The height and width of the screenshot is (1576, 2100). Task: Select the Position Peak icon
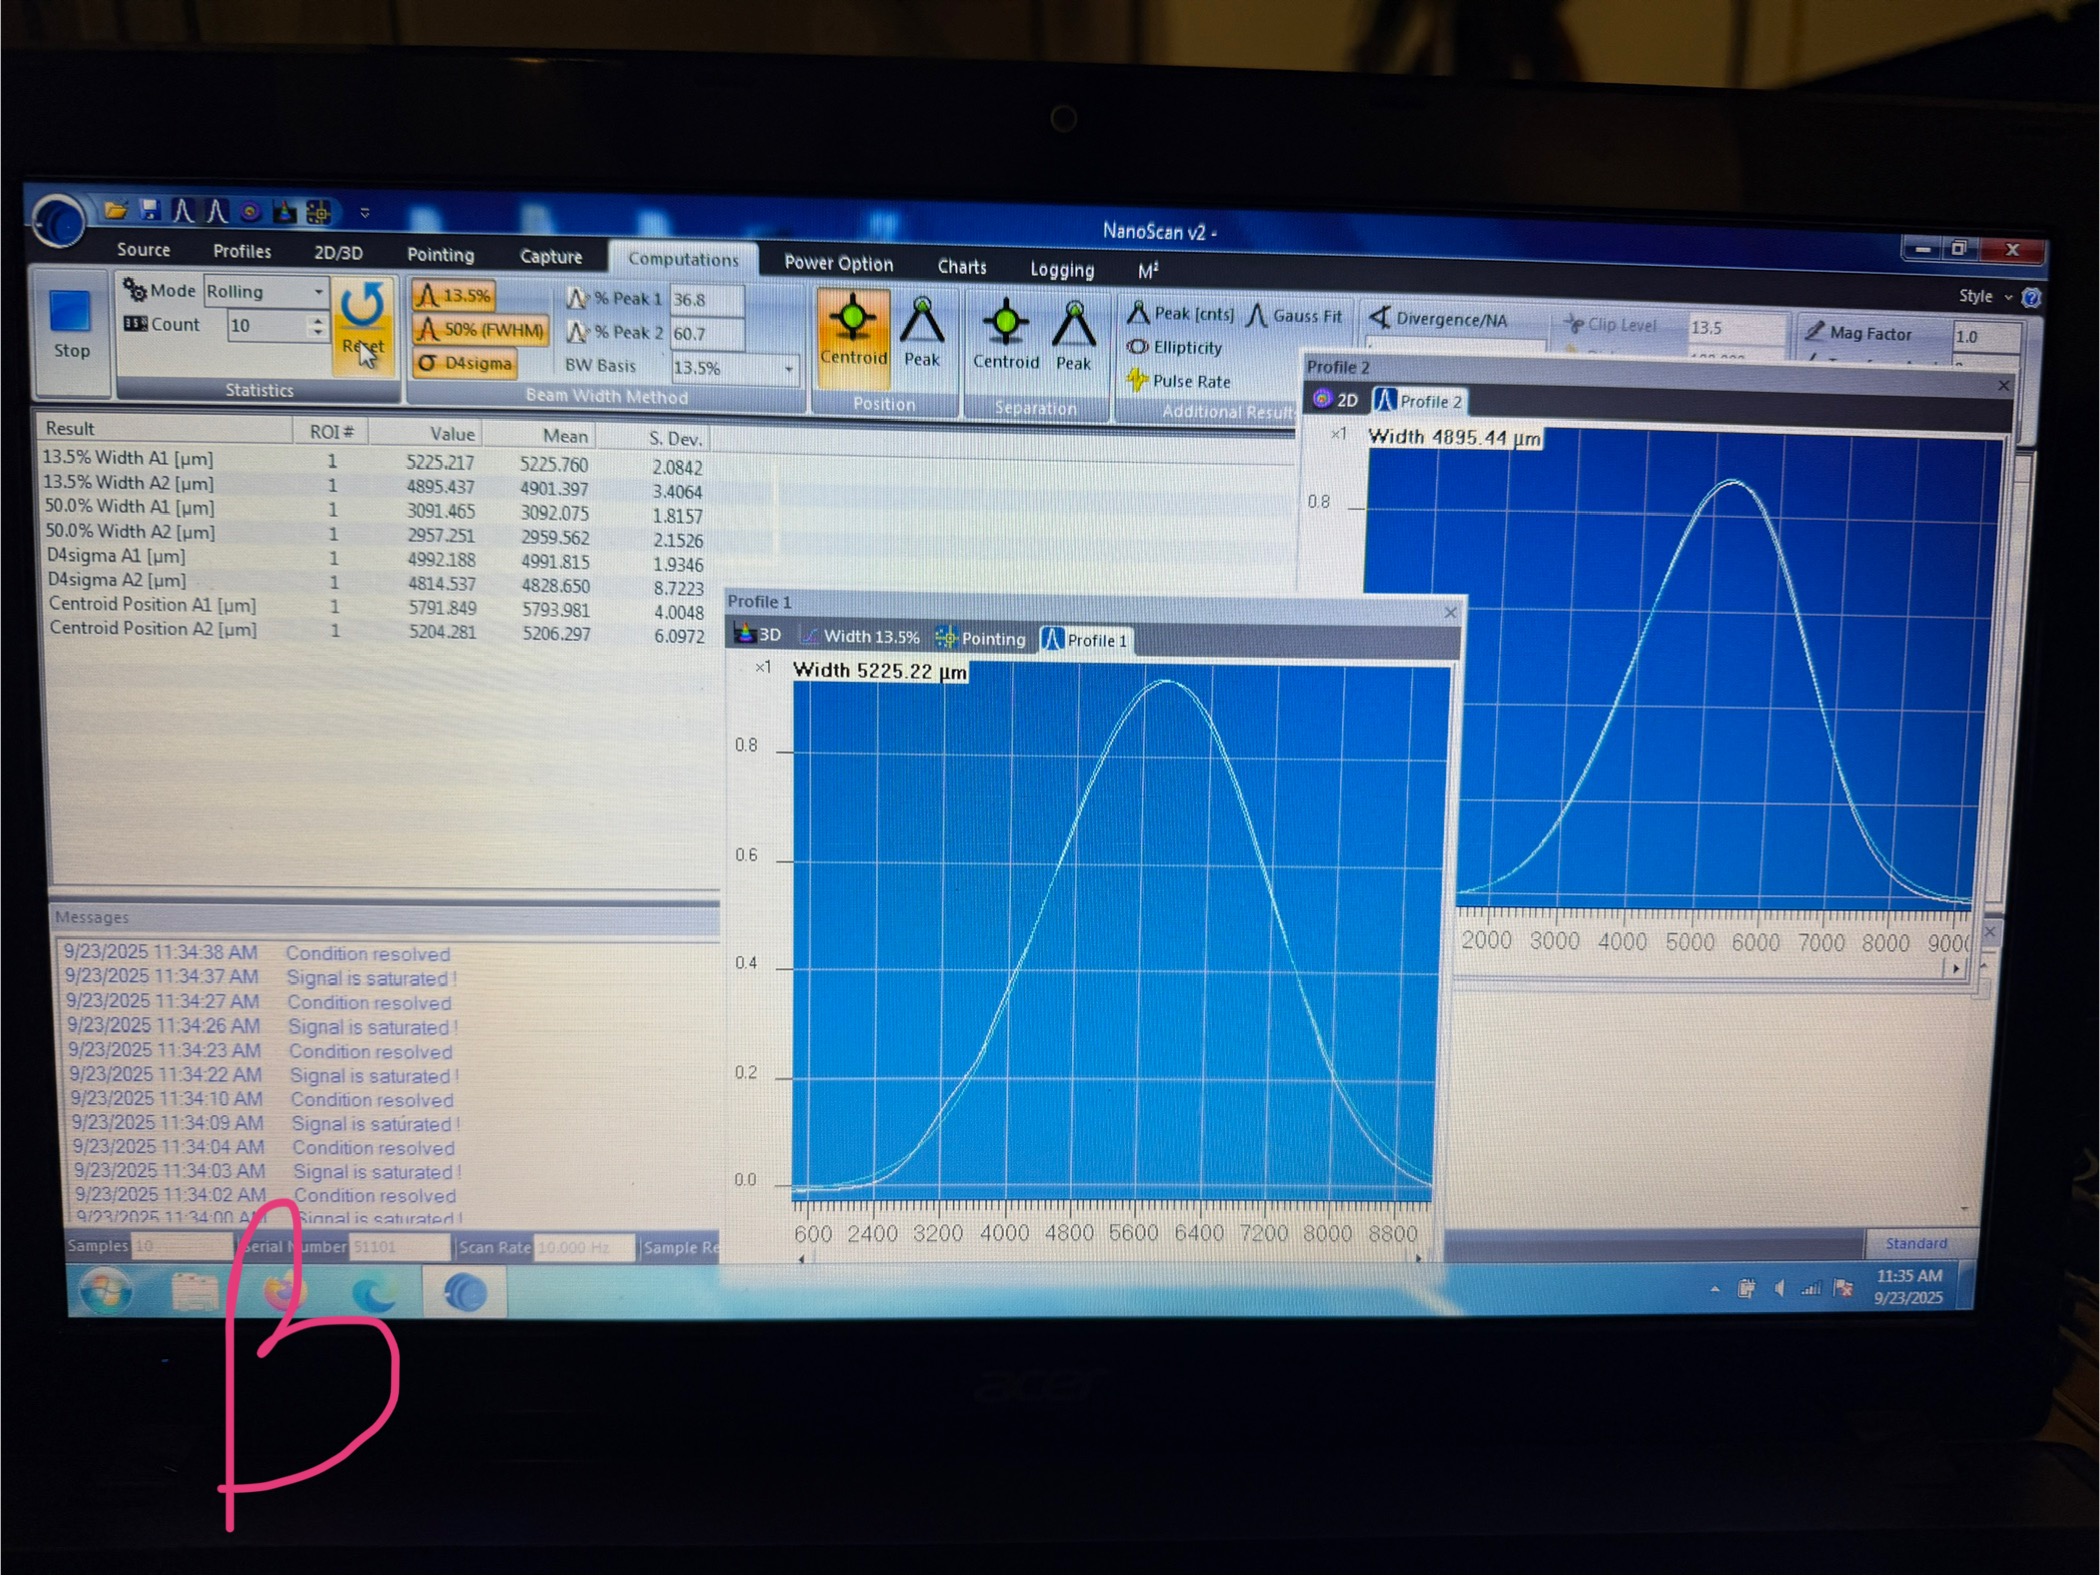pyautogui.click(x=921, y=323)
